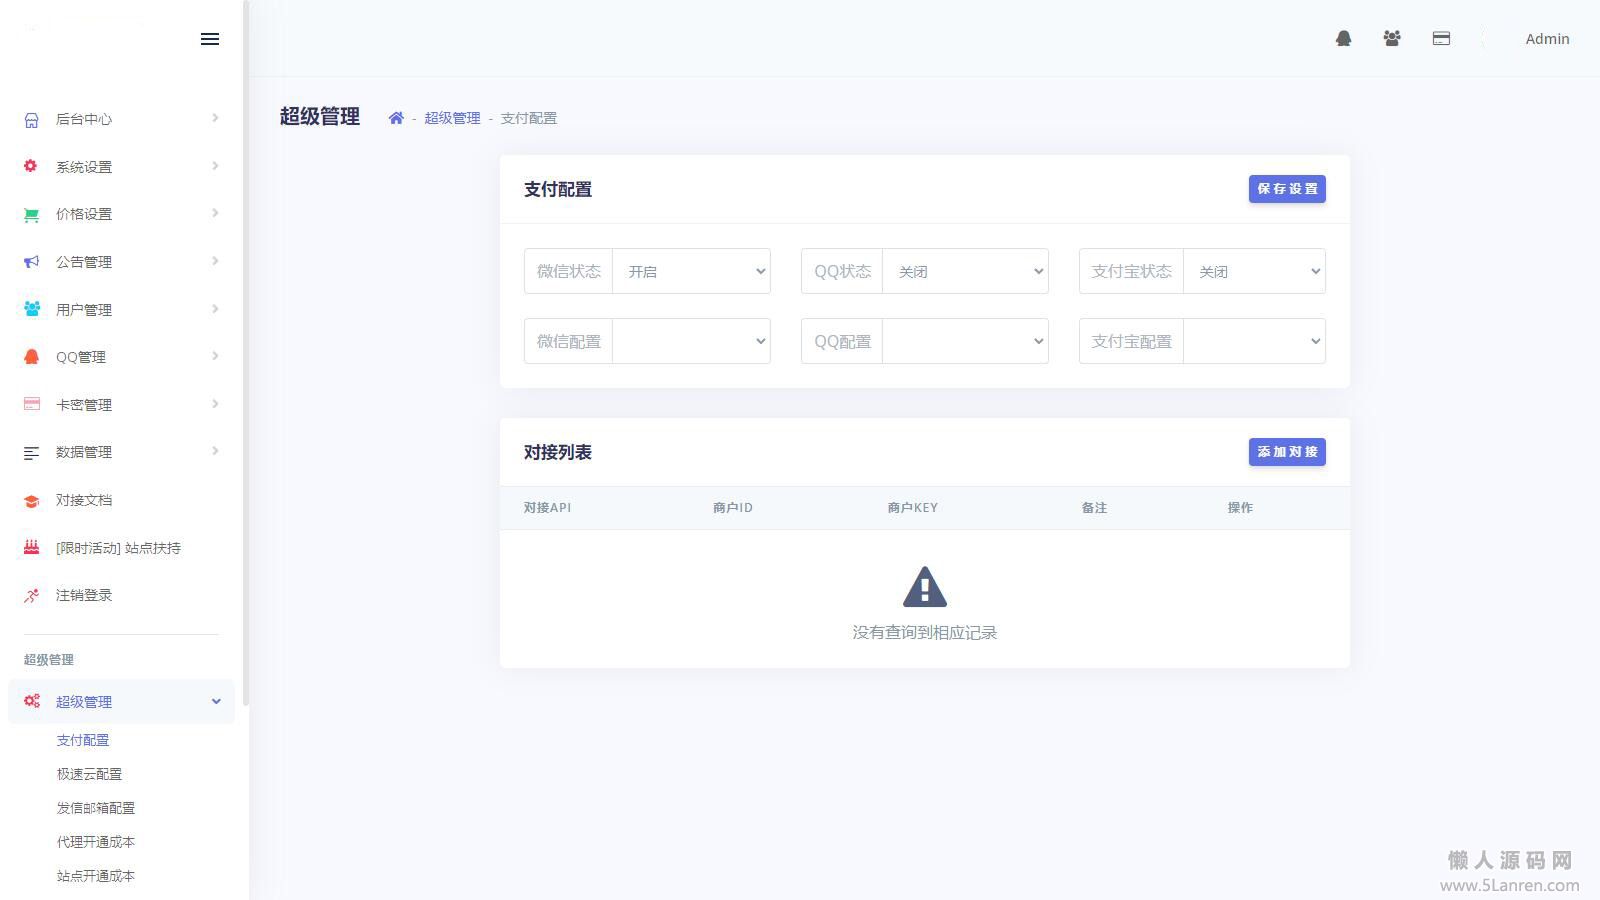The height and width of the screenshot is (900, 1600).
Task: Click the 注销登录 running figure icon
Action: tap(32, 595)
